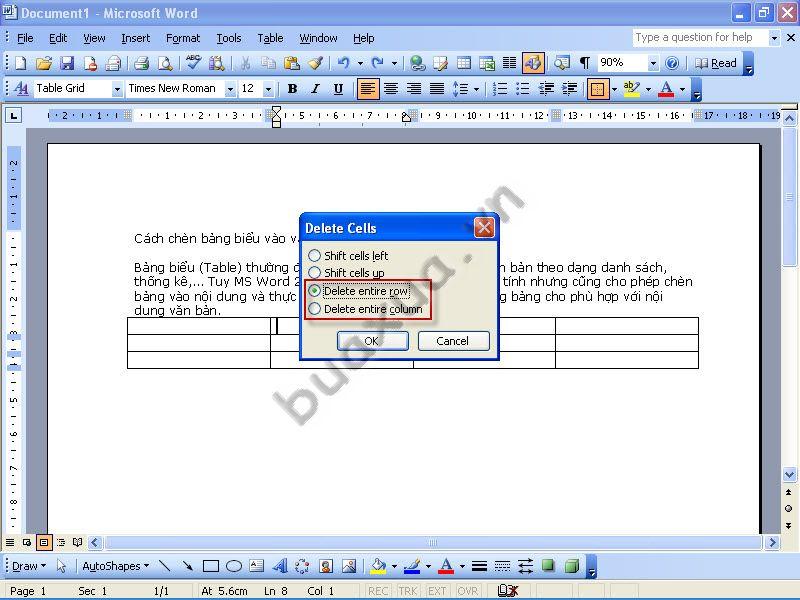Insert WordArt from the Drawing toolbar
Screen dimensions: 800x600
280,566
